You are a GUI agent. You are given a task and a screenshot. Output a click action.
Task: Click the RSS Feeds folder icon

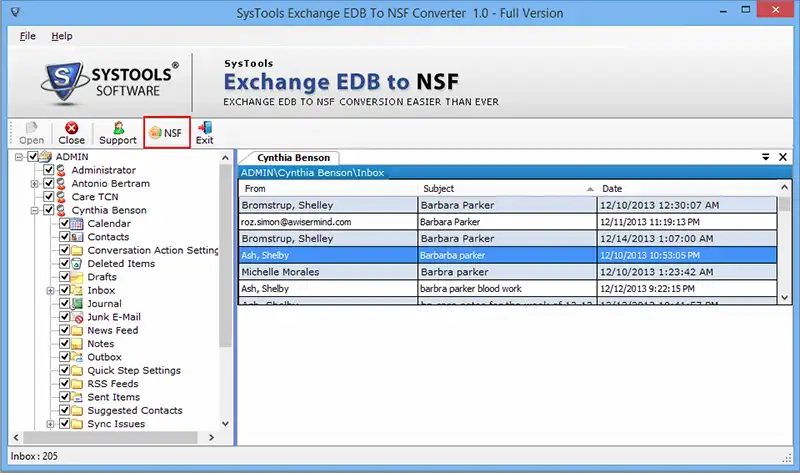point(77,383)
